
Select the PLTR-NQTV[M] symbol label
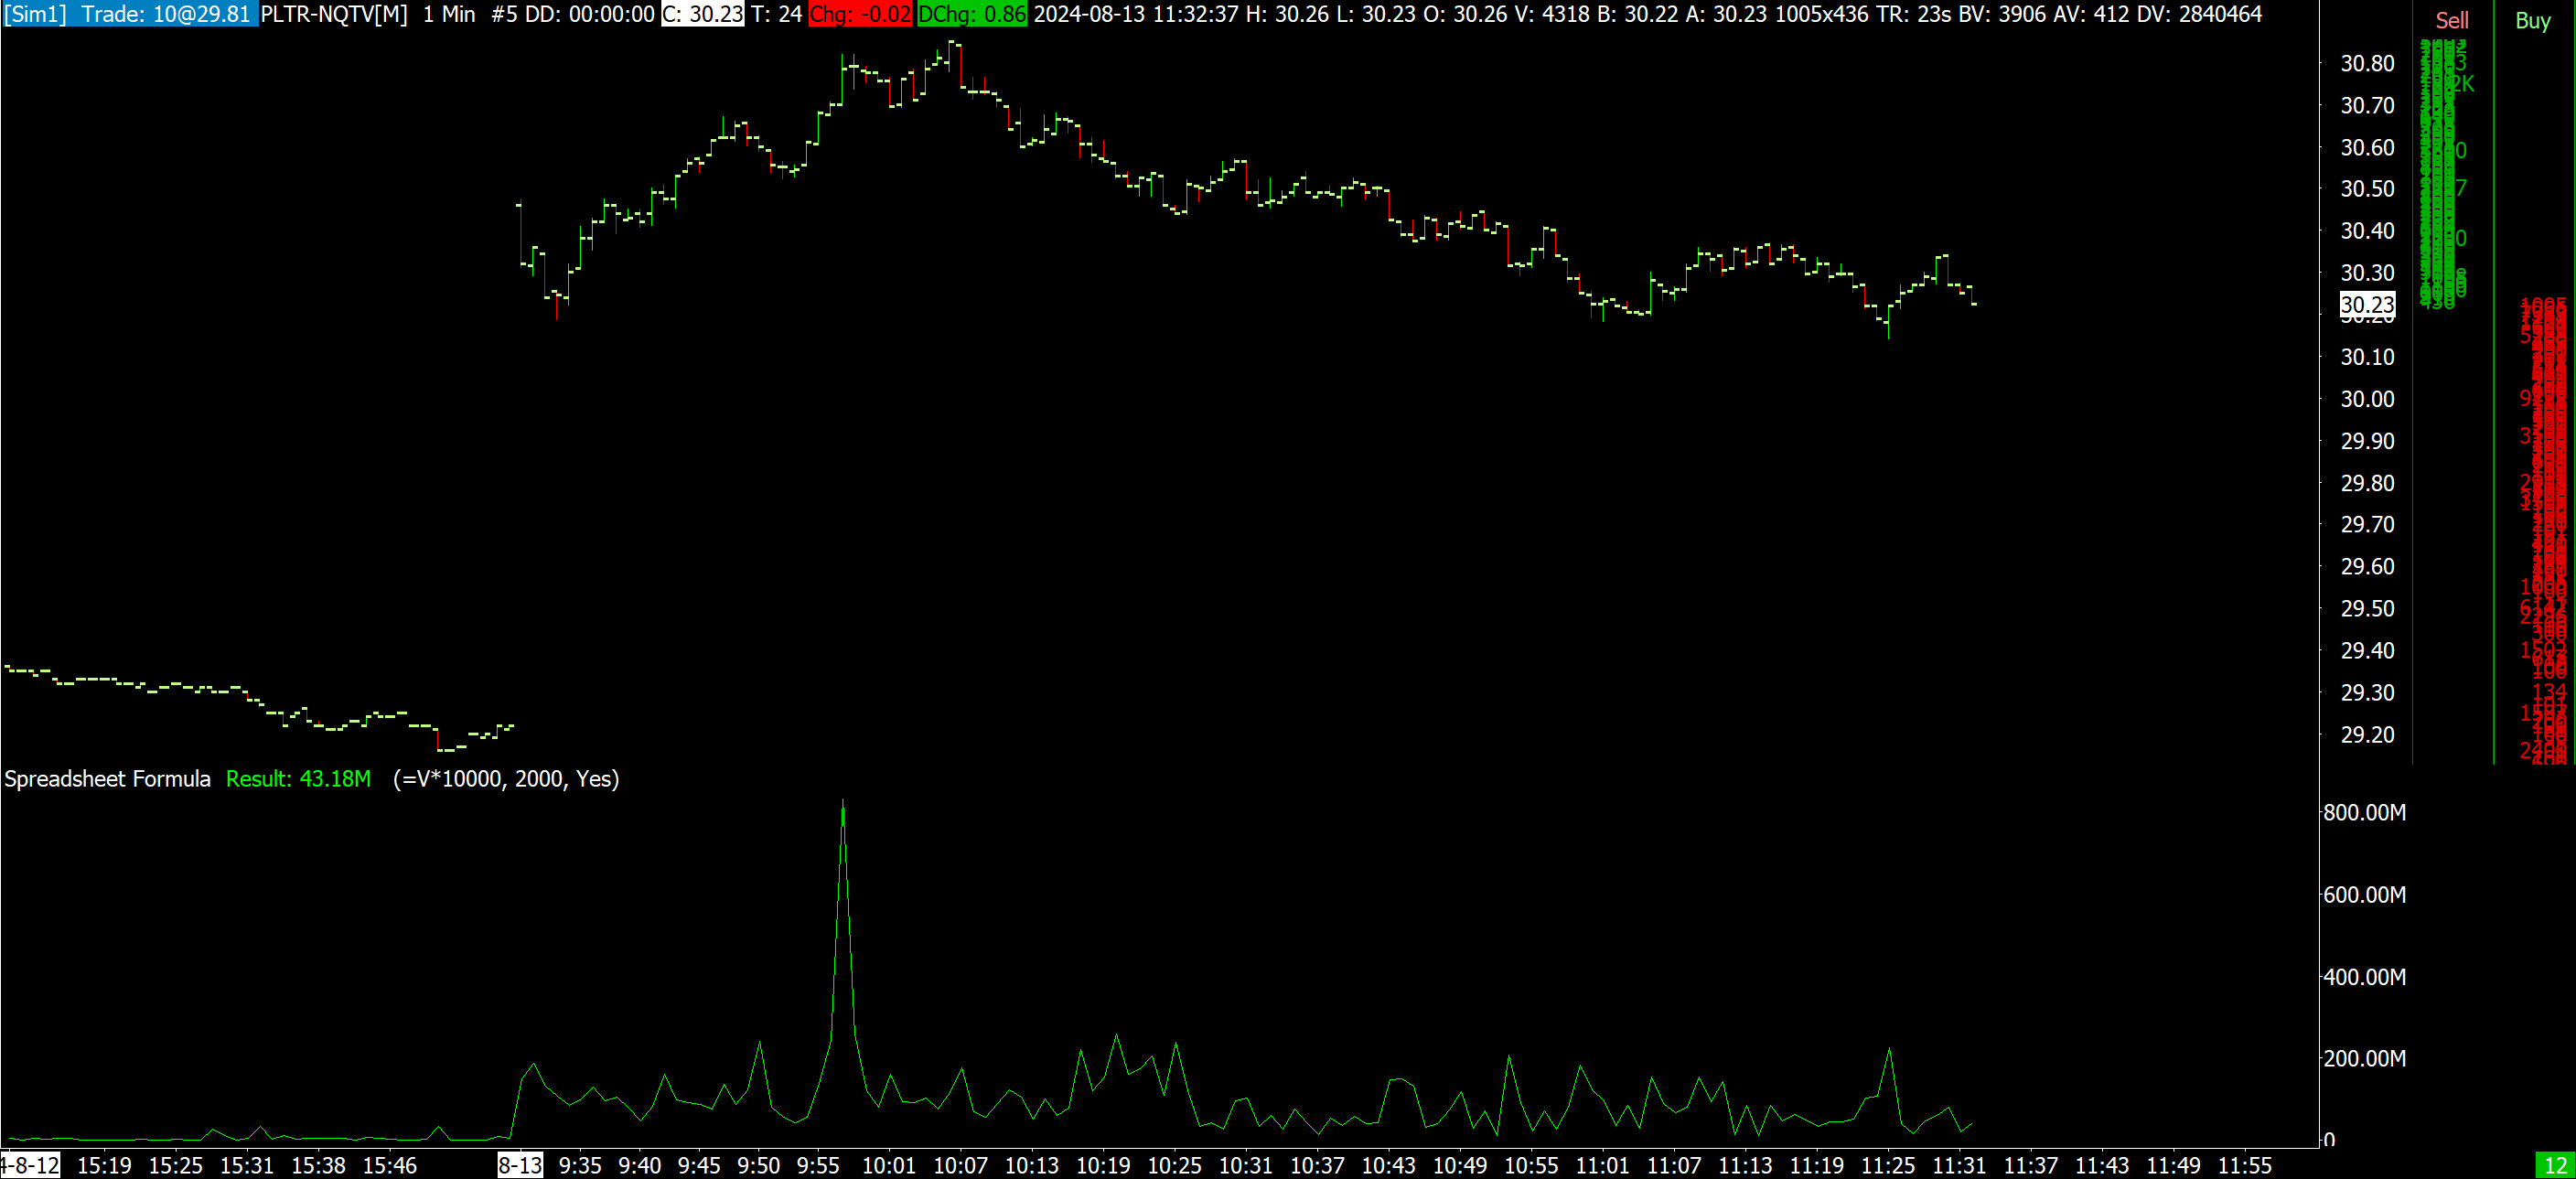pyautogui.click(x=334, y=14)
